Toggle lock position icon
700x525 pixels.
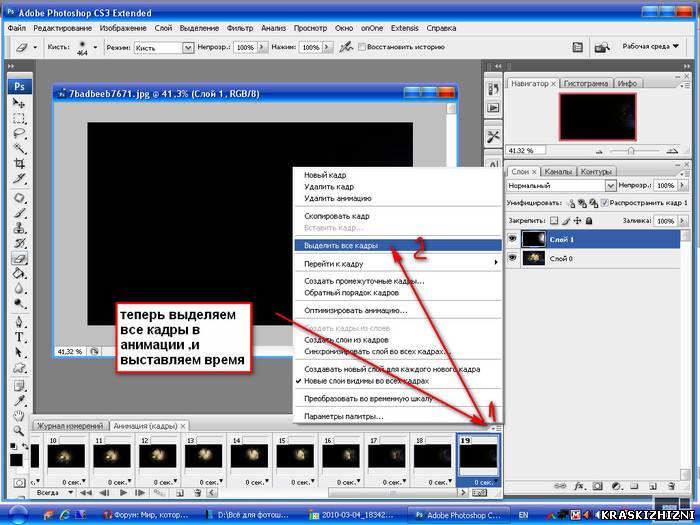577,221
